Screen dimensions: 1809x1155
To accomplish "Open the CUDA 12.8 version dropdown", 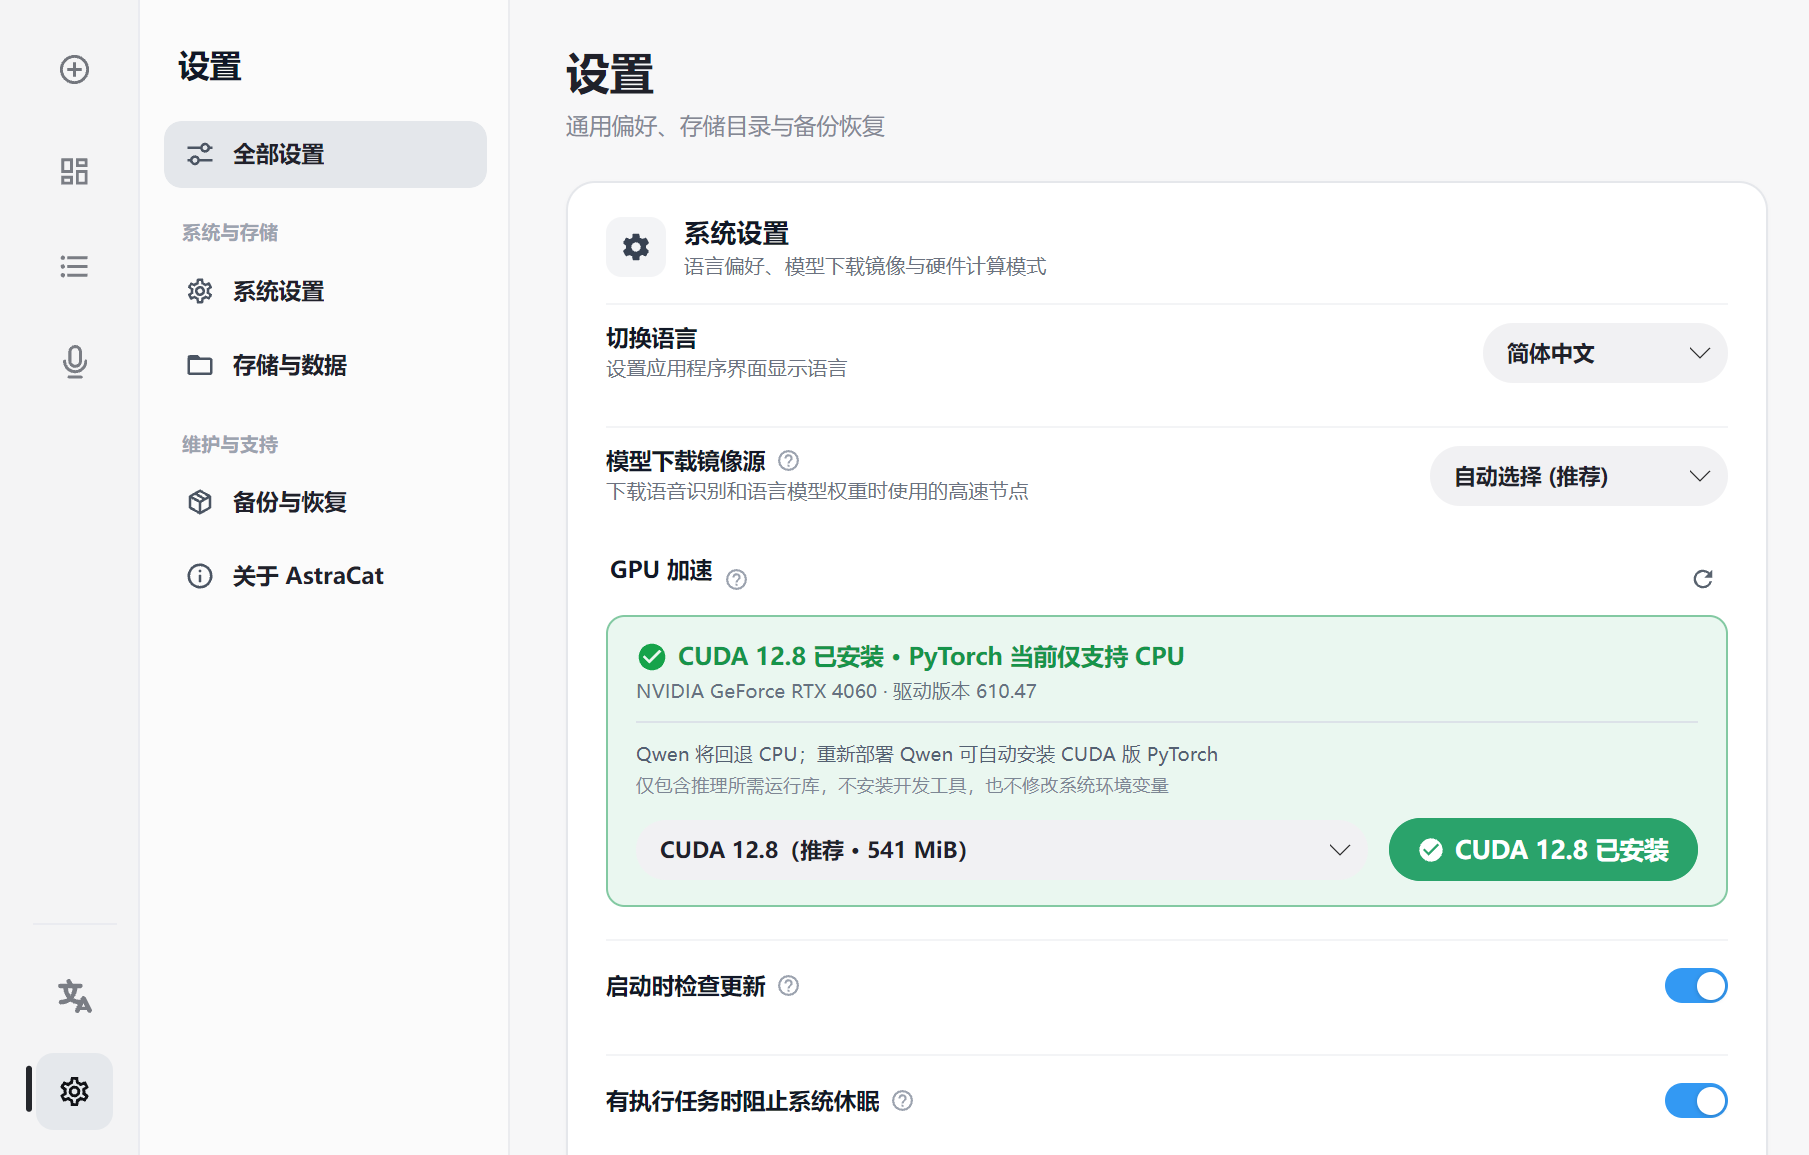I will 1002,850.
